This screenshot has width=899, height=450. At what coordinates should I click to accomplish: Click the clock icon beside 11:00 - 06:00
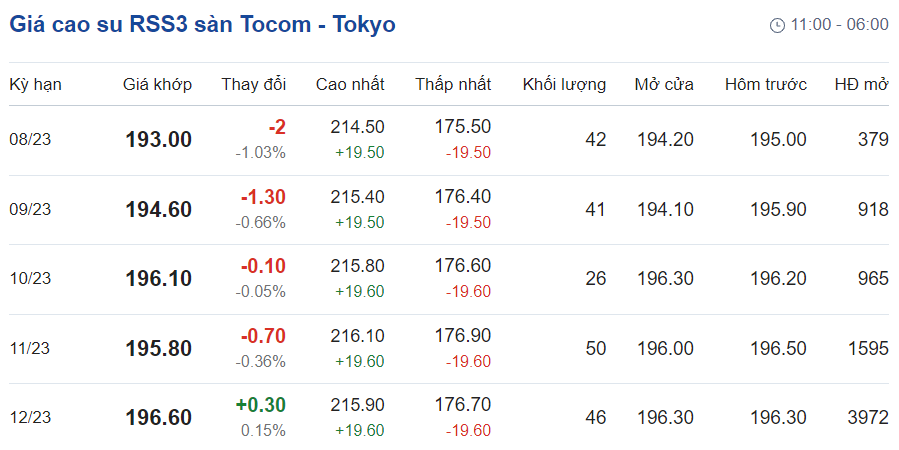pos(777,25)
